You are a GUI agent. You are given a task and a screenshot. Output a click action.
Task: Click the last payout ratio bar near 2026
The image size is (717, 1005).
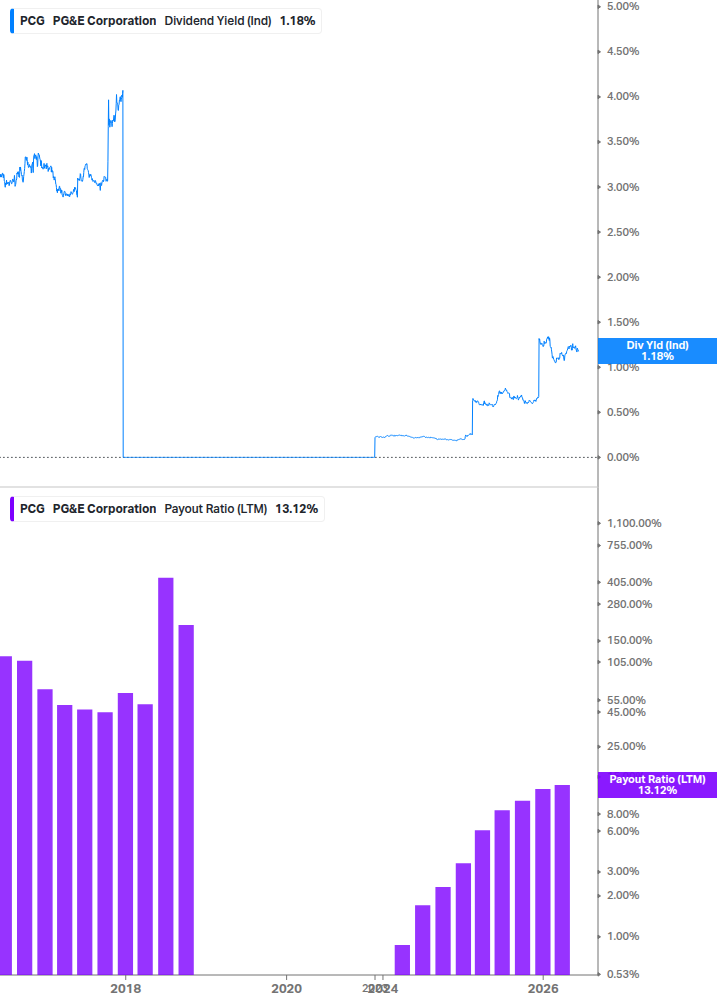click(562, 880)
